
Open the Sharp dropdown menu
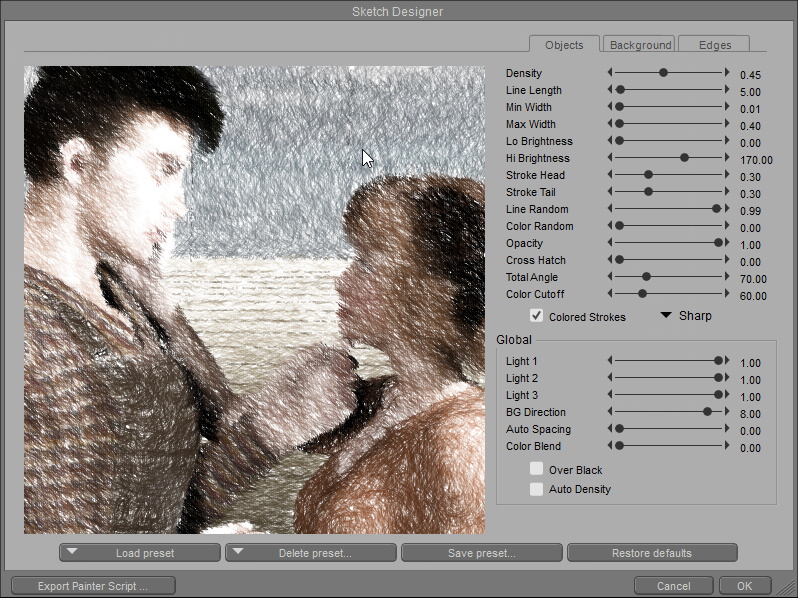pos(686,316)
